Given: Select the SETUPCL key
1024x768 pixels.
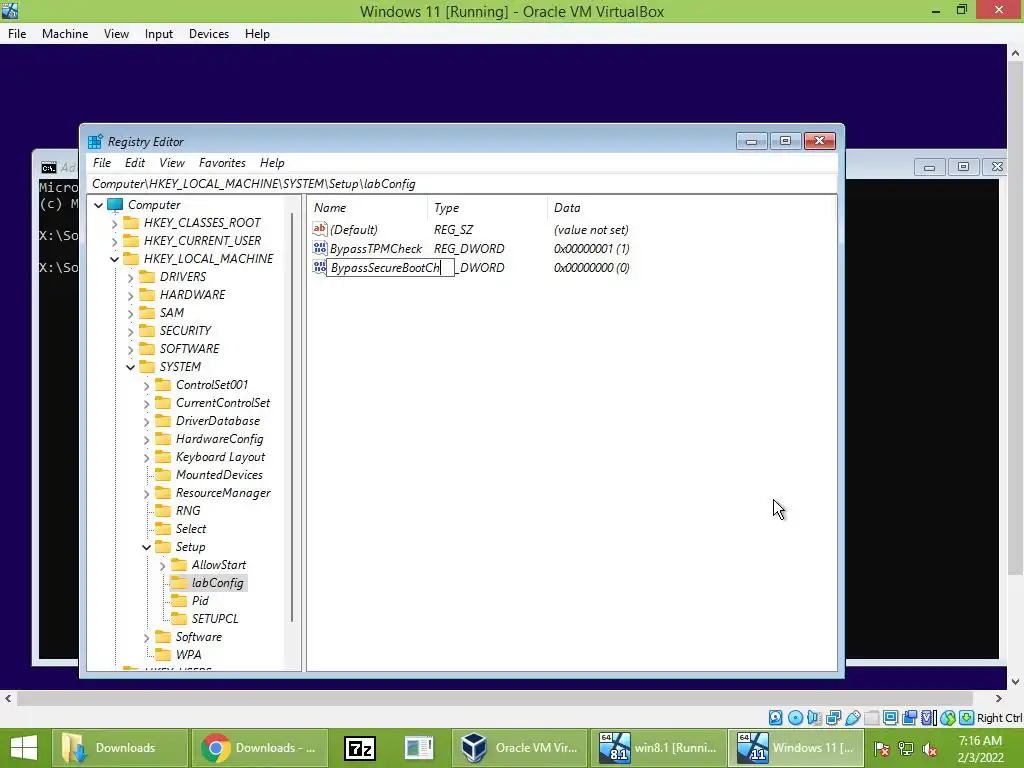Looking at the screenshot, I should click(x=215, y=618).
